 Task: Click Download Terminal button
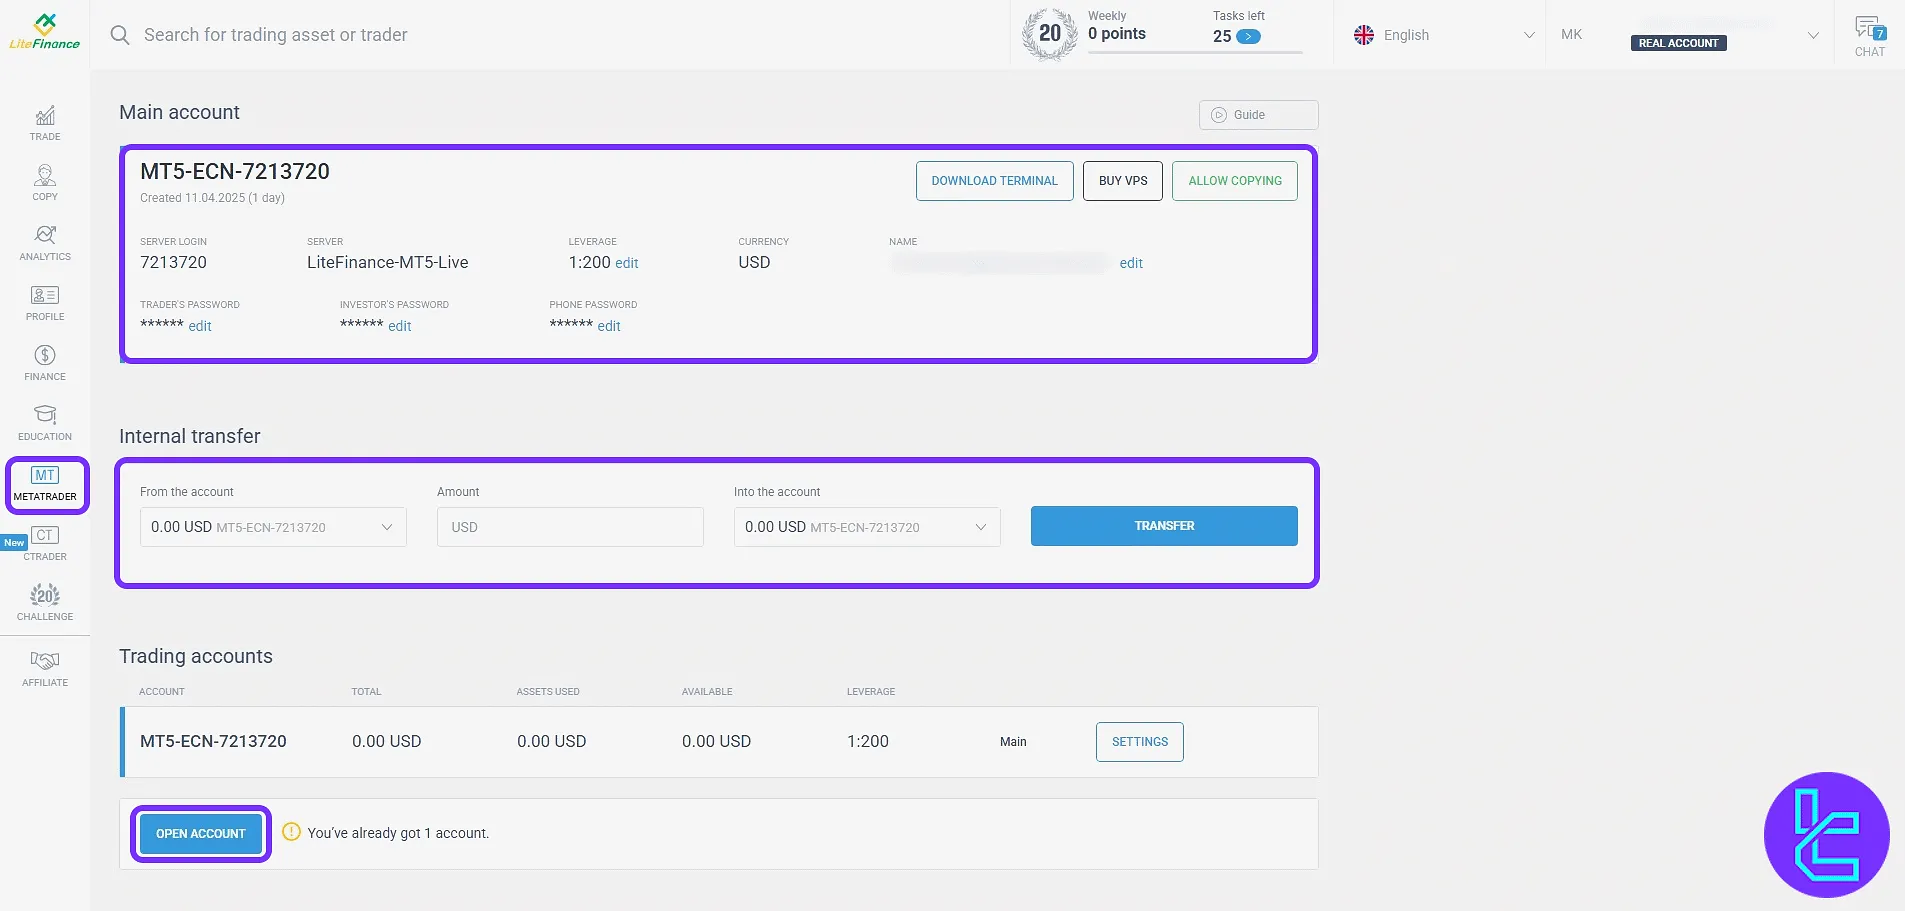(994, 181)
